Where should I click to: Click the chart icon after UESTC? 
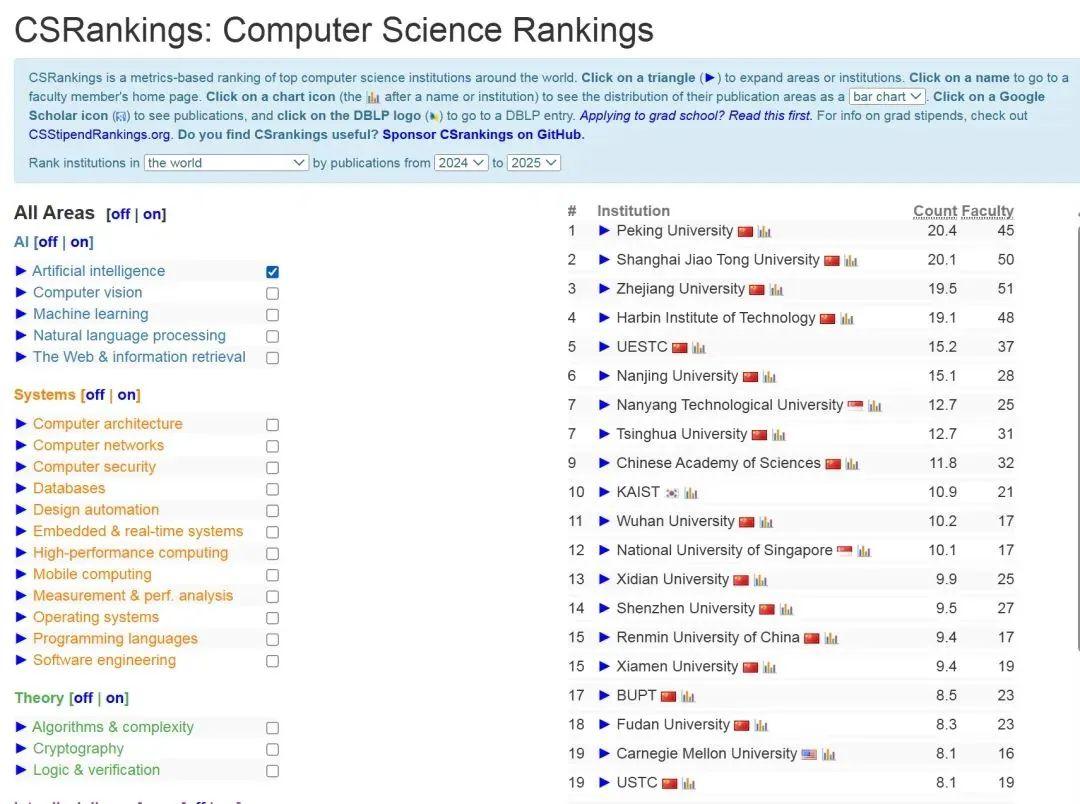[699, 348]
